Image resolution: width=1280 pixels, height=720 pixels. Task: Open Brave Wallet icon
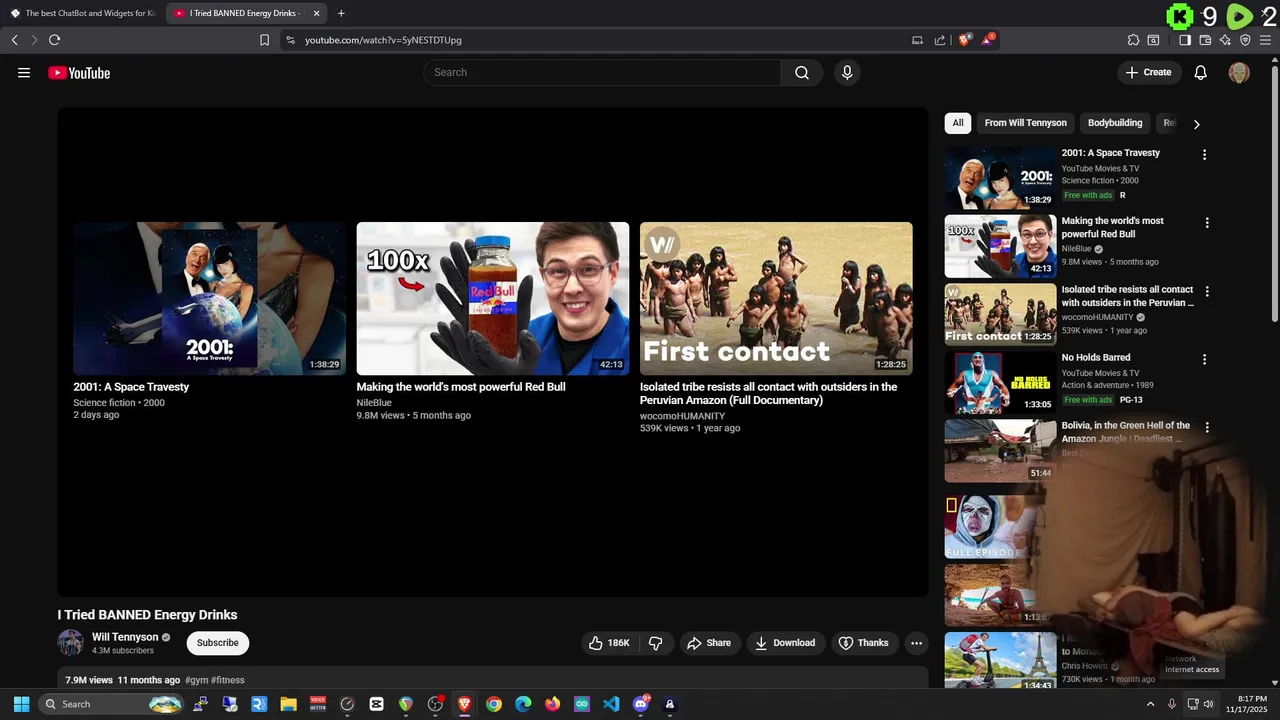(x=1205, y=40)
